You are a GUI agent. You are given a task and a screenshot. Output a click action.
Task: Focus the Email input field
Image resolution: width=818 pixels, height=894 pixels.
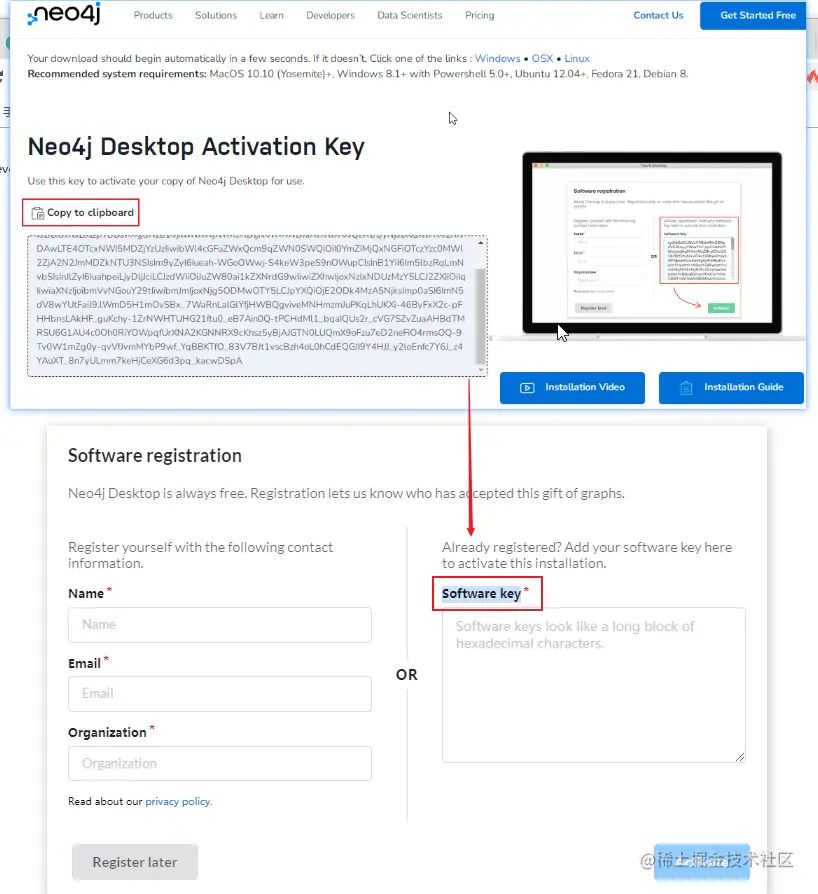[219, 694]
